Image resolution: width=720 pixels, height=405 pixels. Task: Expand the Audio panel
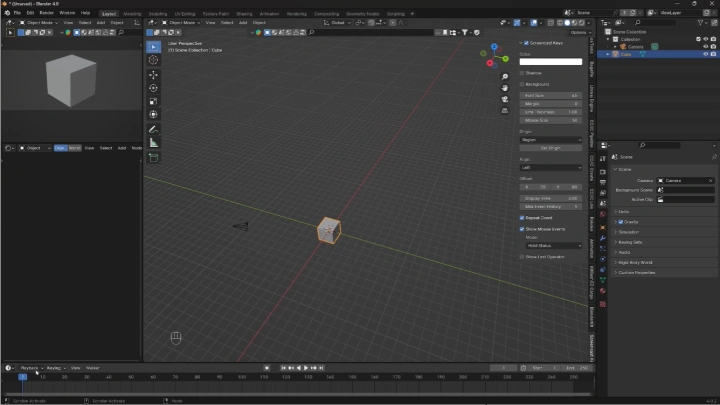(x=664, y=252)
